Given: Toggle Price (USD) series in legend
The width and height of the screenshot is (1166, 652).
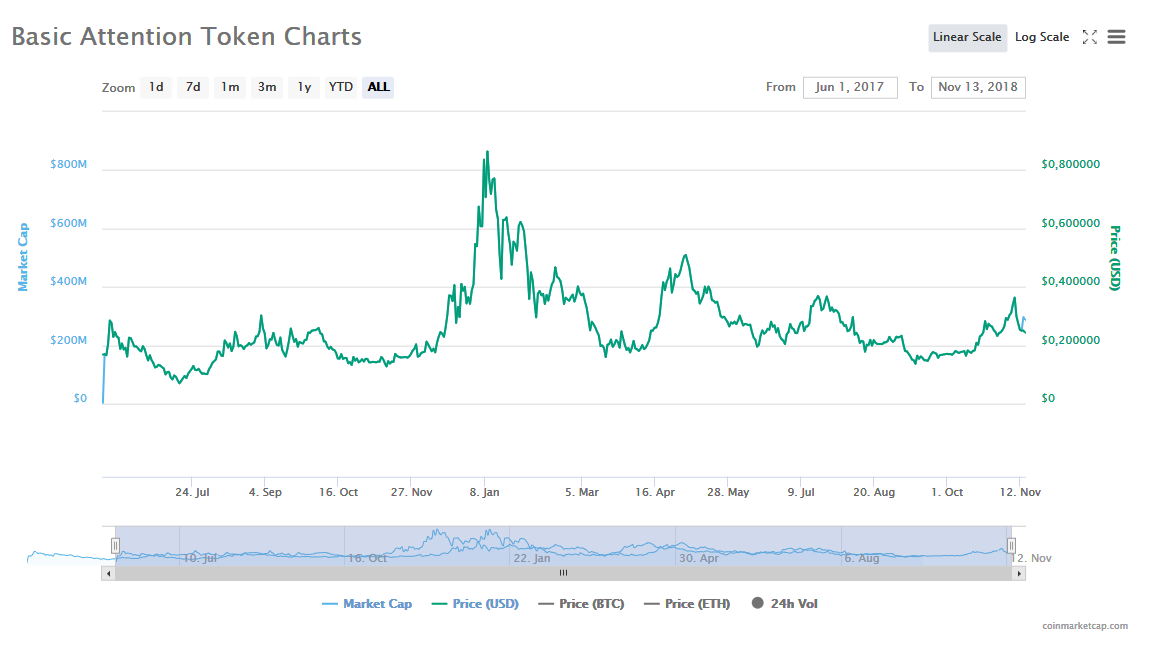Looking at the screenshot, I should (x=475, y=604).
